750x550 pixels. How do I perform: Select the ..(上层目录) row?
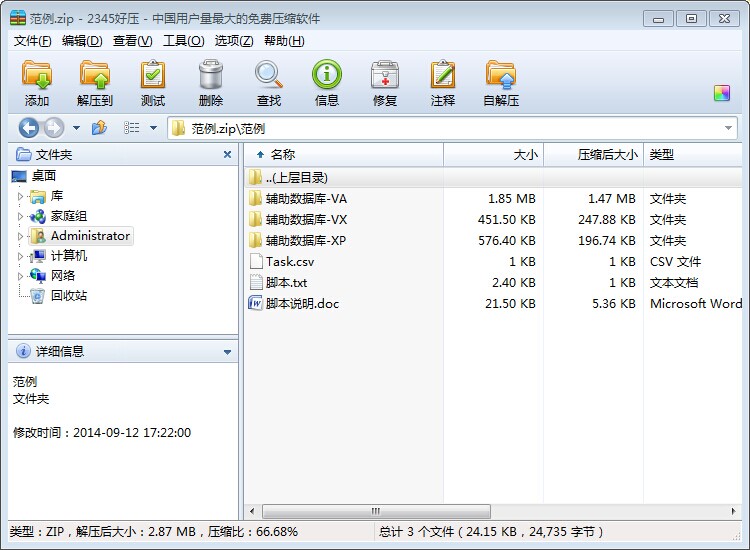click(493, 177)
